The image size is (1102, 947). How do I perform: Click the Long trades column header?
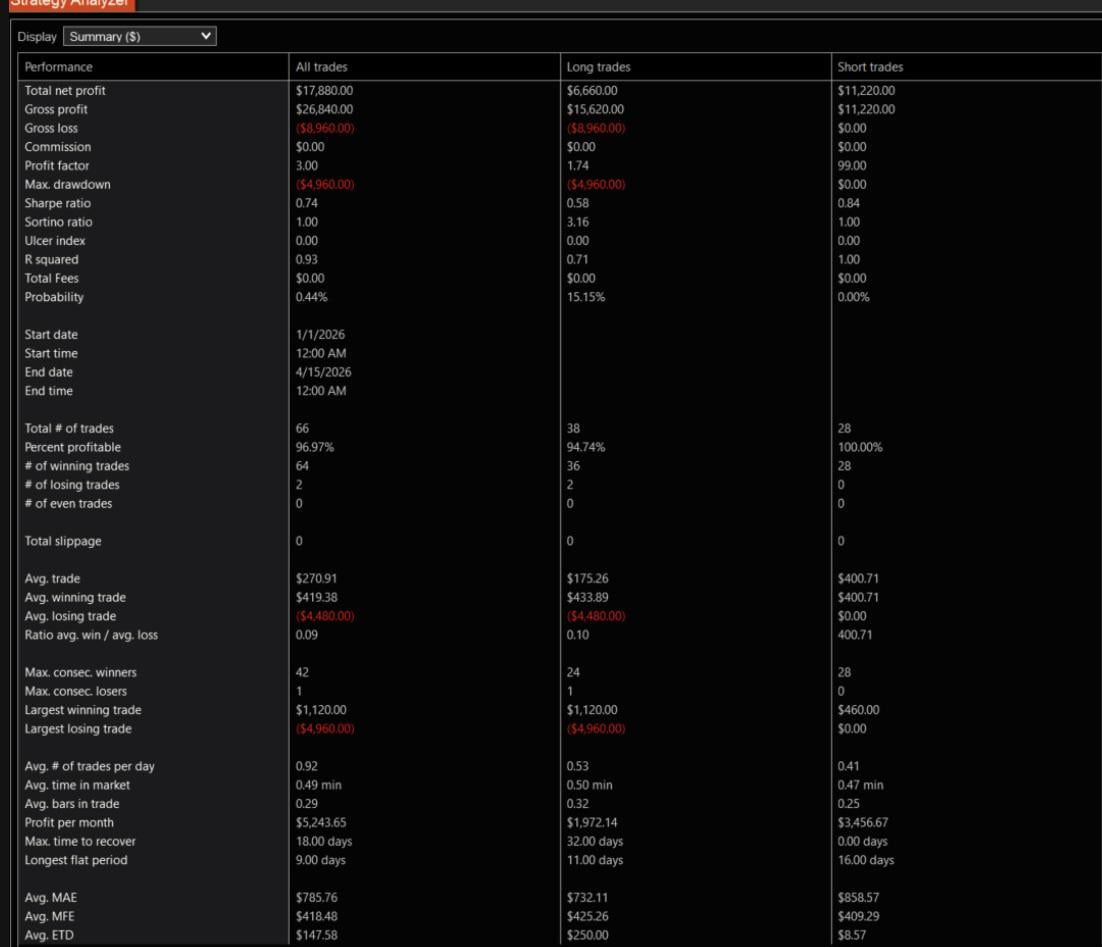click(x=598, y=67)
